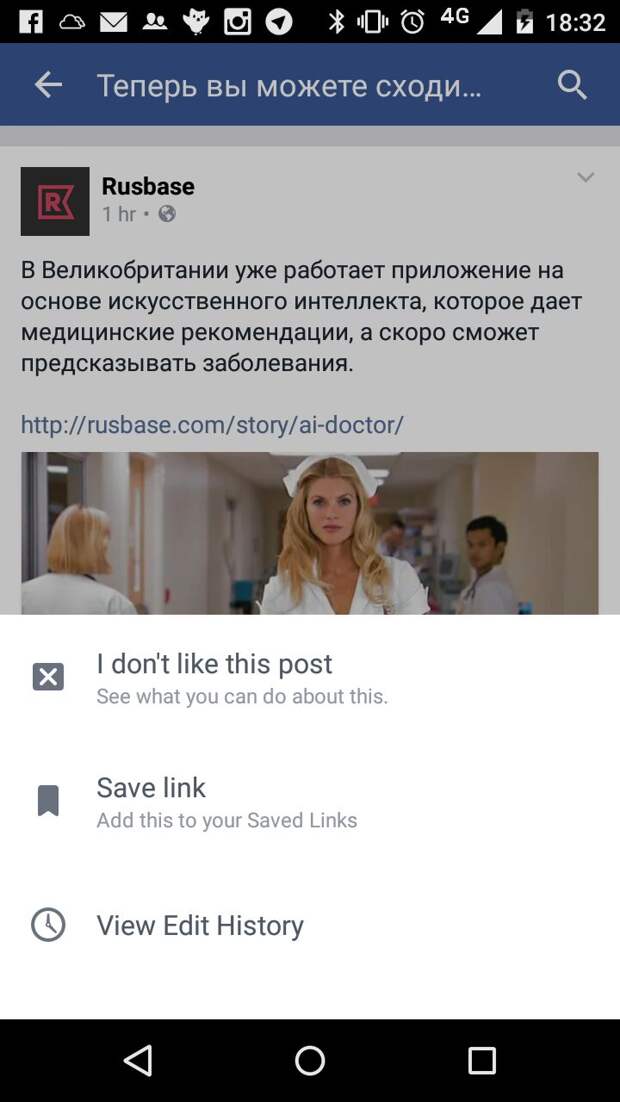Viewport: 620px width, 1102px height.
Task: Select "Save link" menu entry
Action: click(x=310, y=801)
